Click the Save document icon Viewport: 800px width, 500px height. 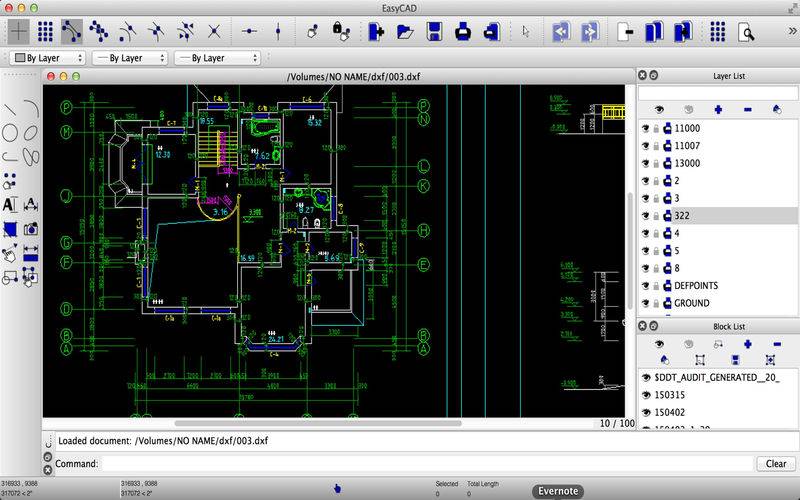[434, 31]
